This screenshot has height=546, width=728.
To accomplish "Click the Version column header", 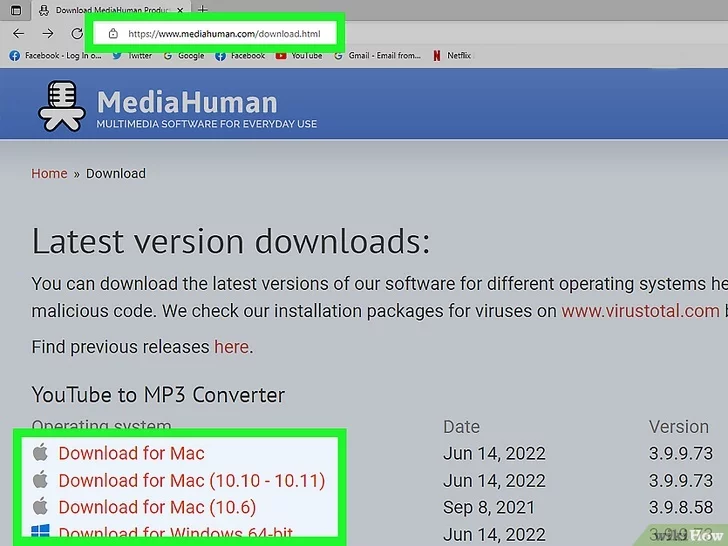I will tap(679, 427).
